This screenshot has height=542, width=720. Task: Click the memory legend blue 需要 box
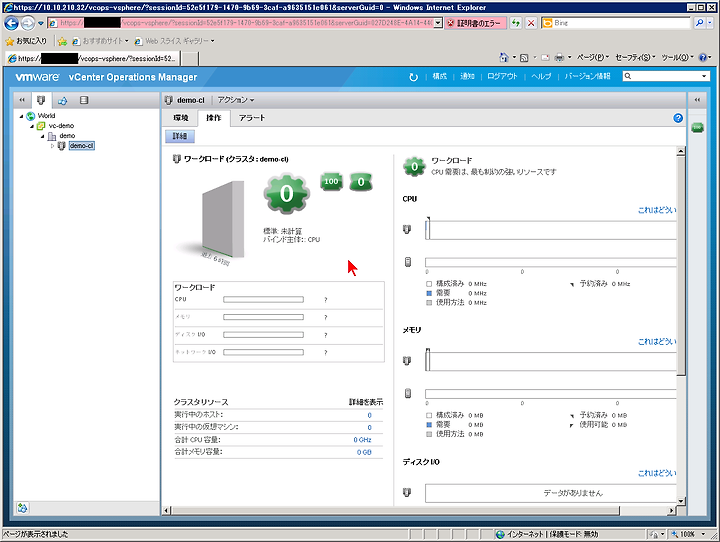click(x=429, y=425)
